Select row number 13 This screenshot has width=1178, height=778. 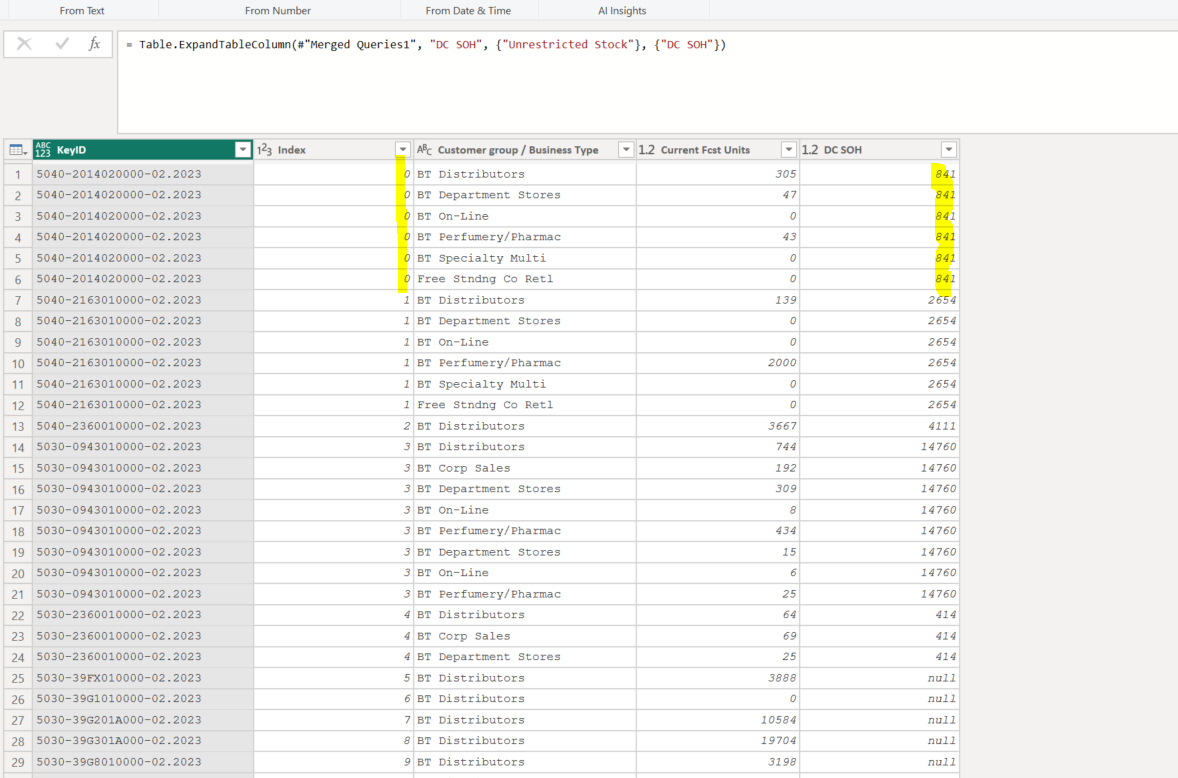pos(18,427)
